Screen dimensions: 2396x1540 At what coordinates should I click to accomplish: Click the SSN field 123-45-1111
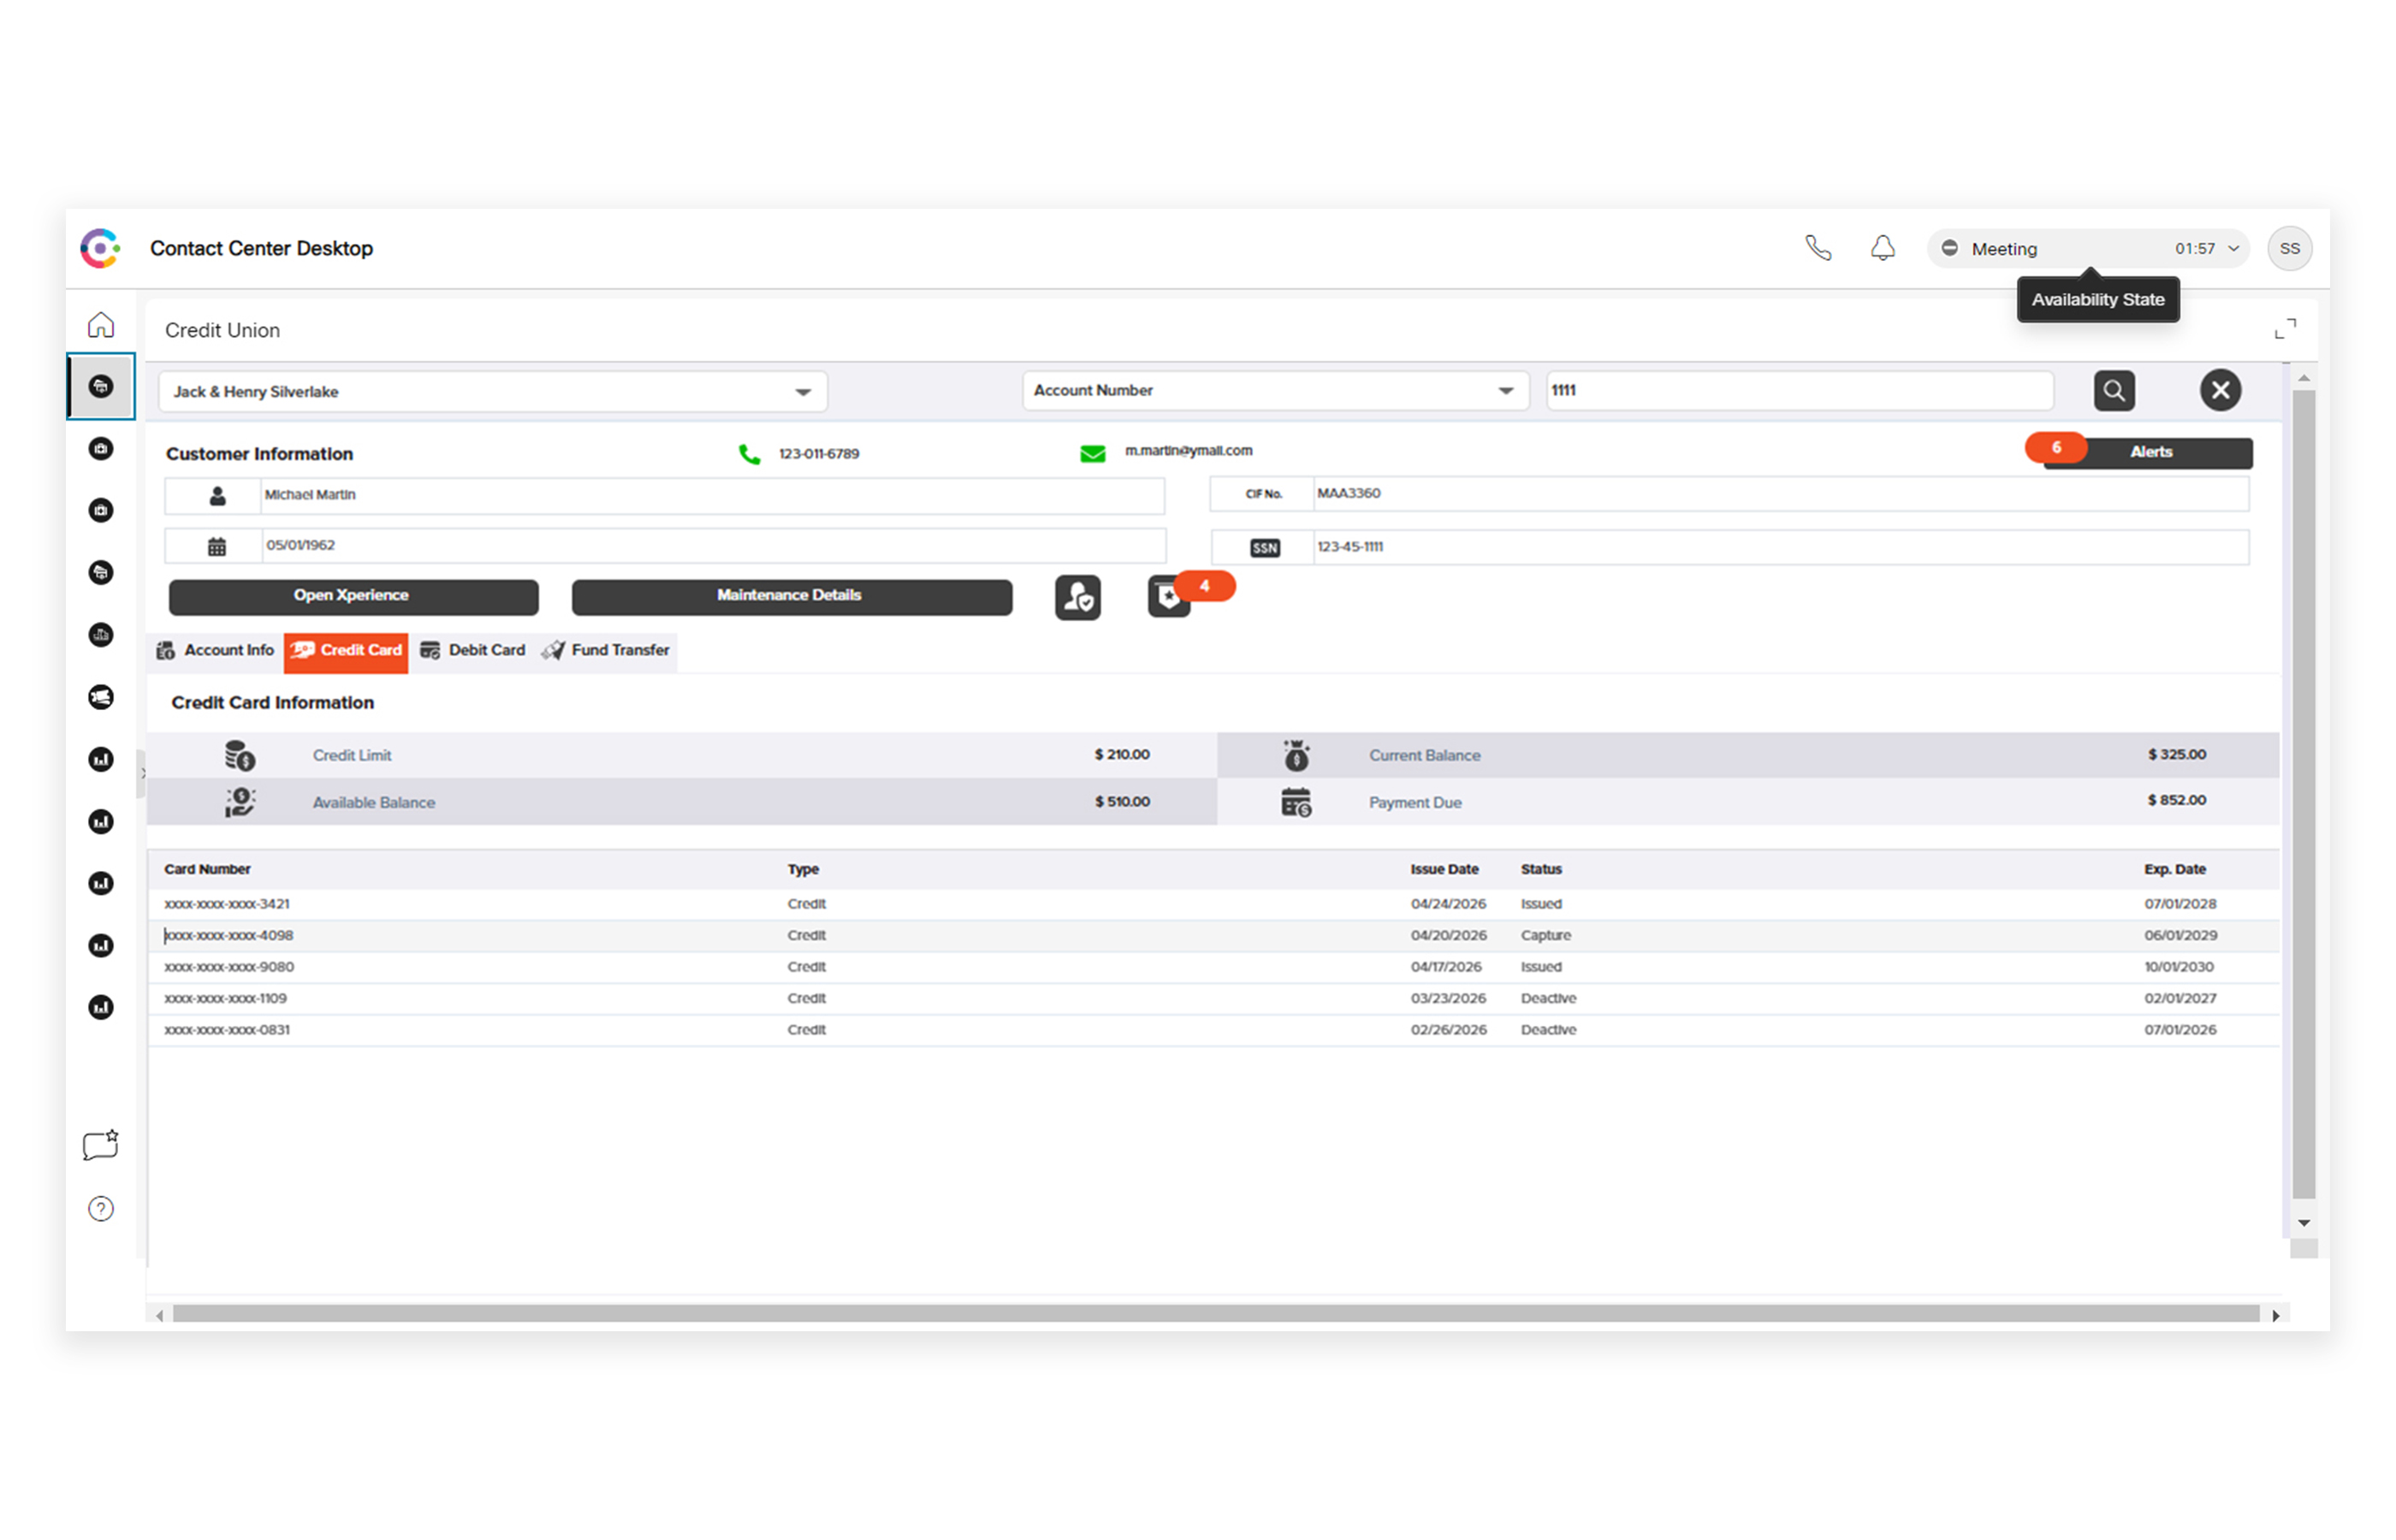(1780, 547)
